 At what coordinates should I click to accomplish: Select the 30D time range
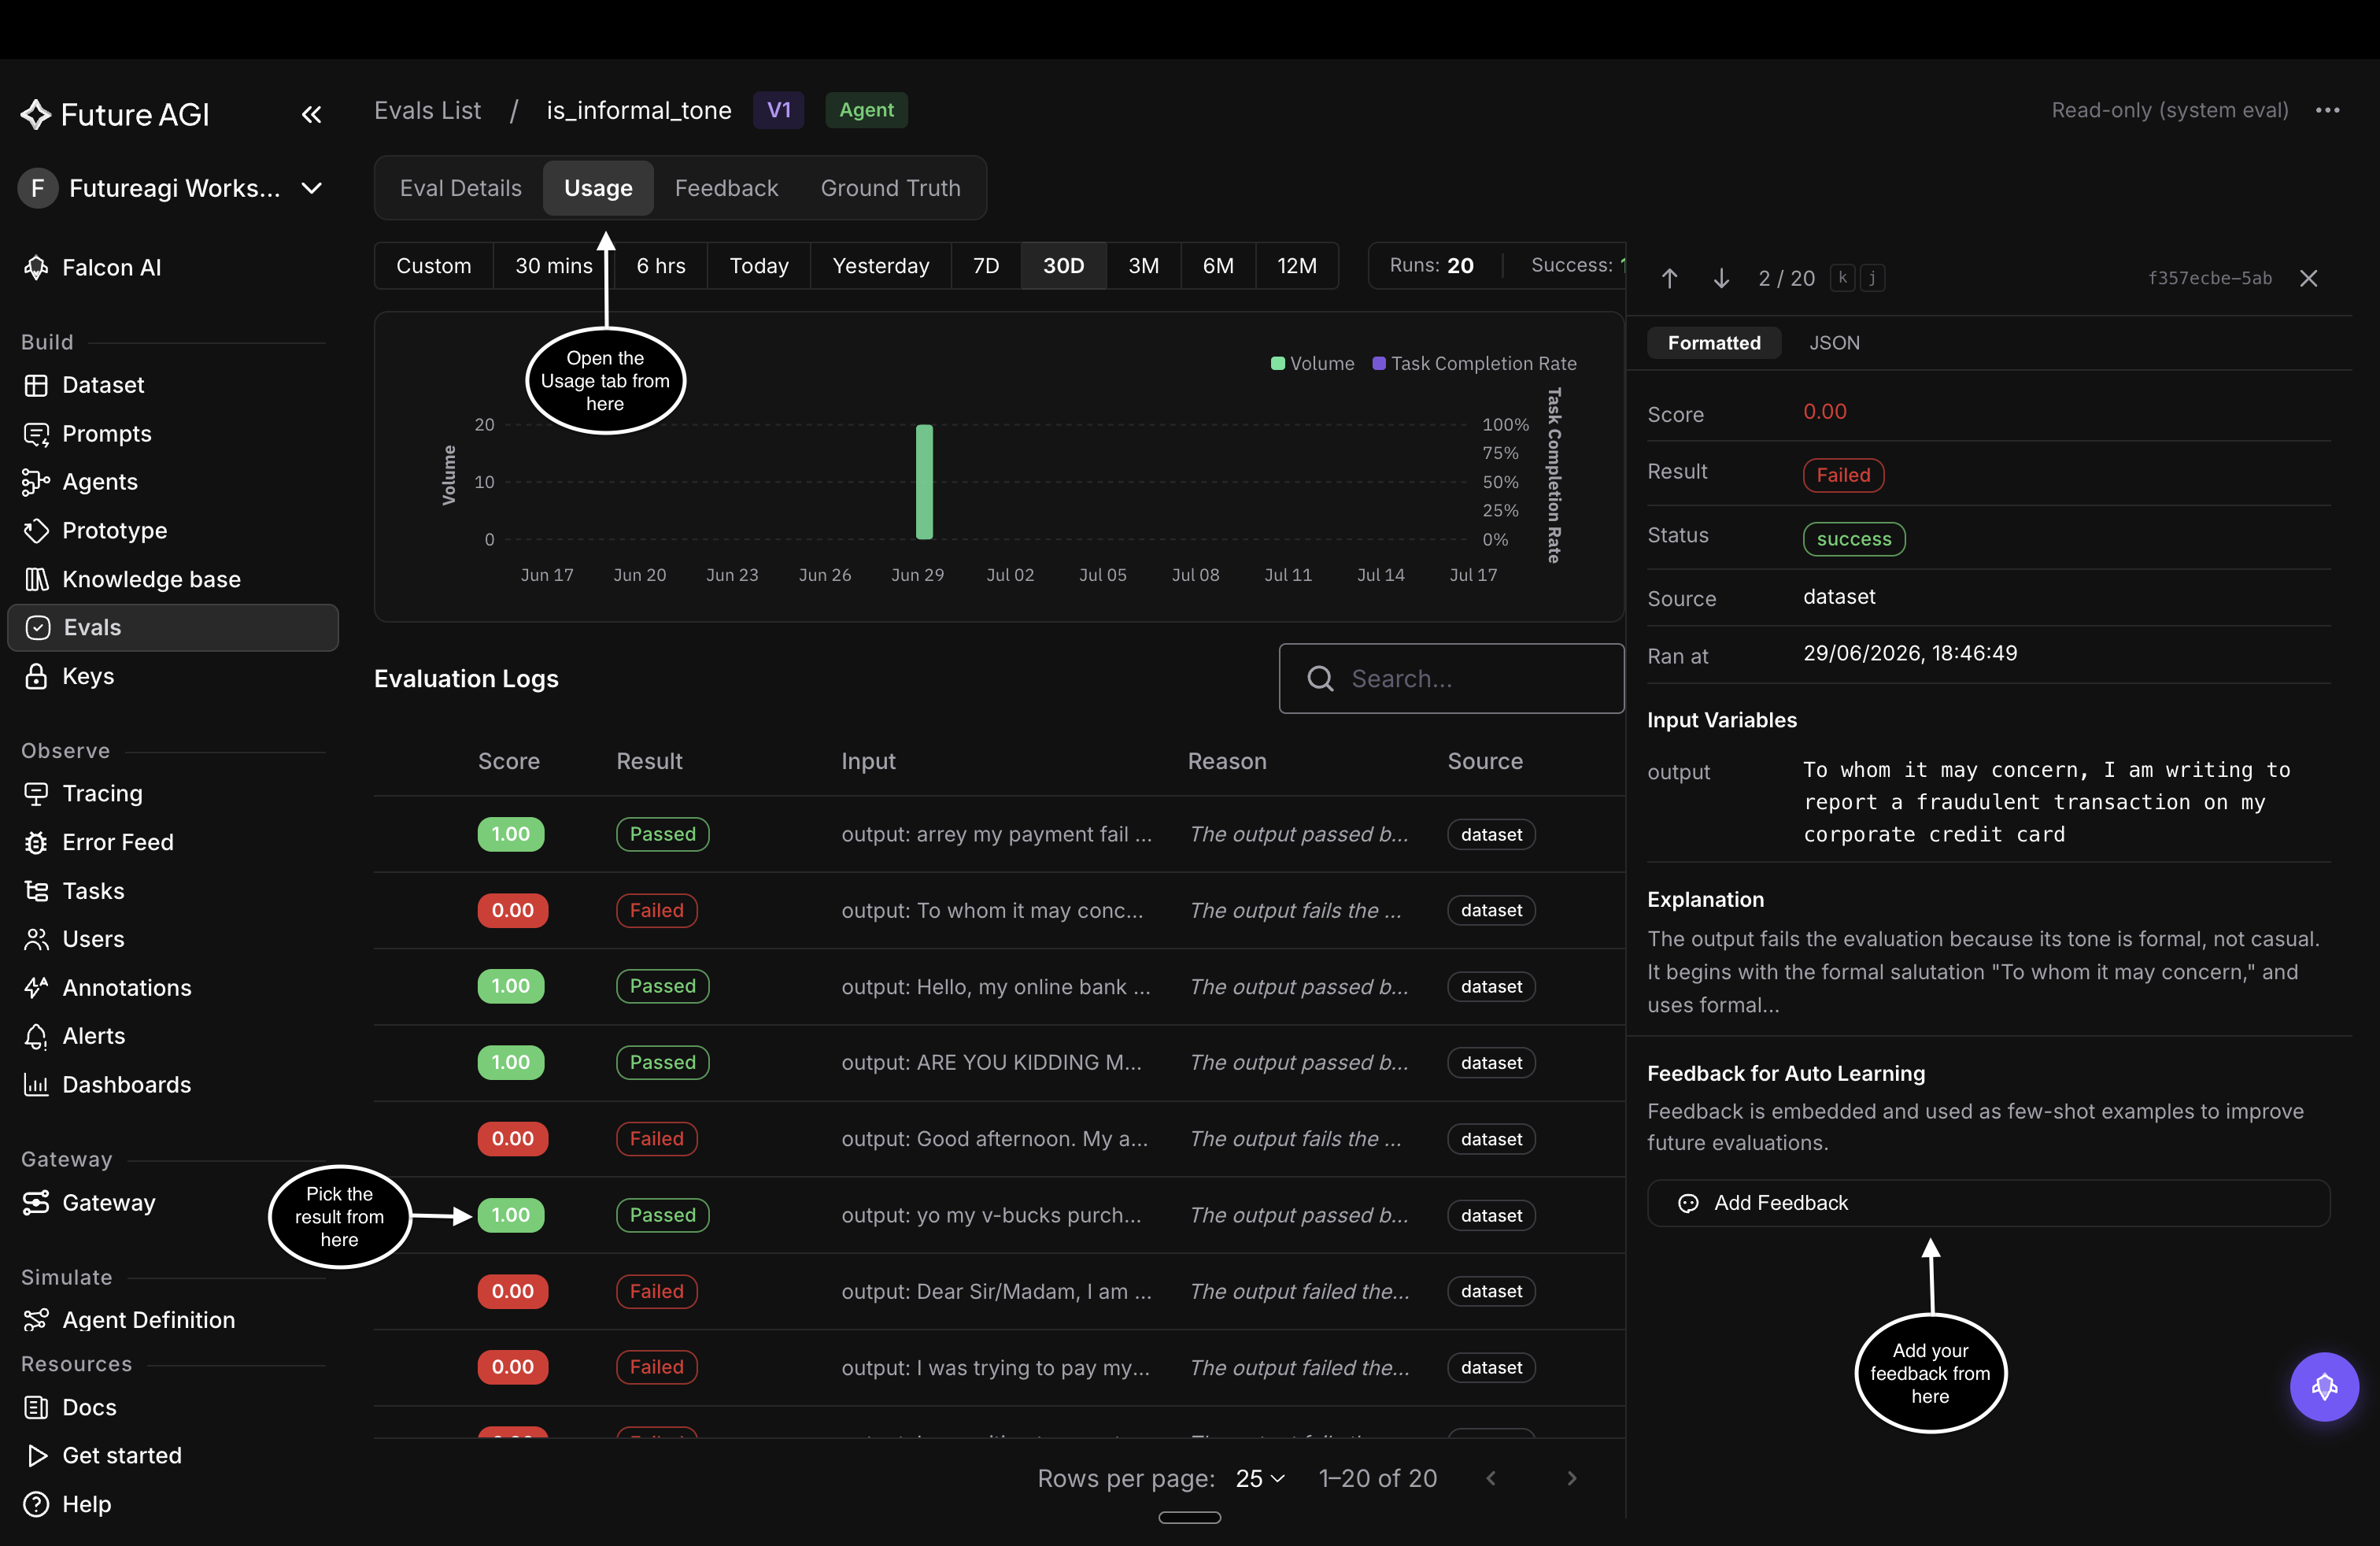[x=1063, y=266]
